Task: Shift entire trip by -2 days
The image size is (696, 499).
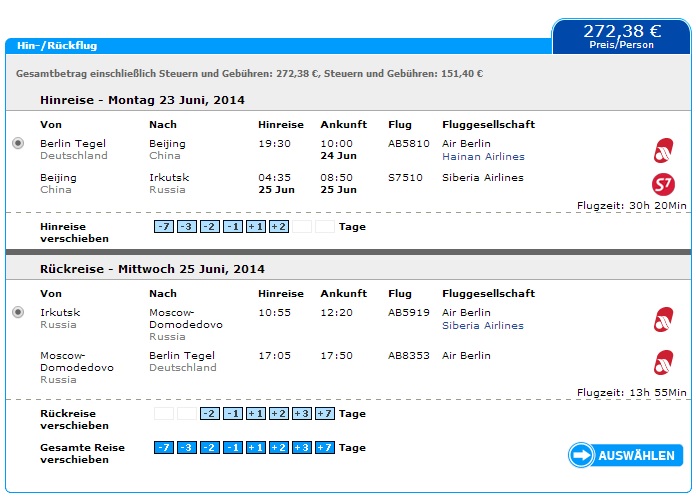Action: pyautogui.click(x=210, y=448)
